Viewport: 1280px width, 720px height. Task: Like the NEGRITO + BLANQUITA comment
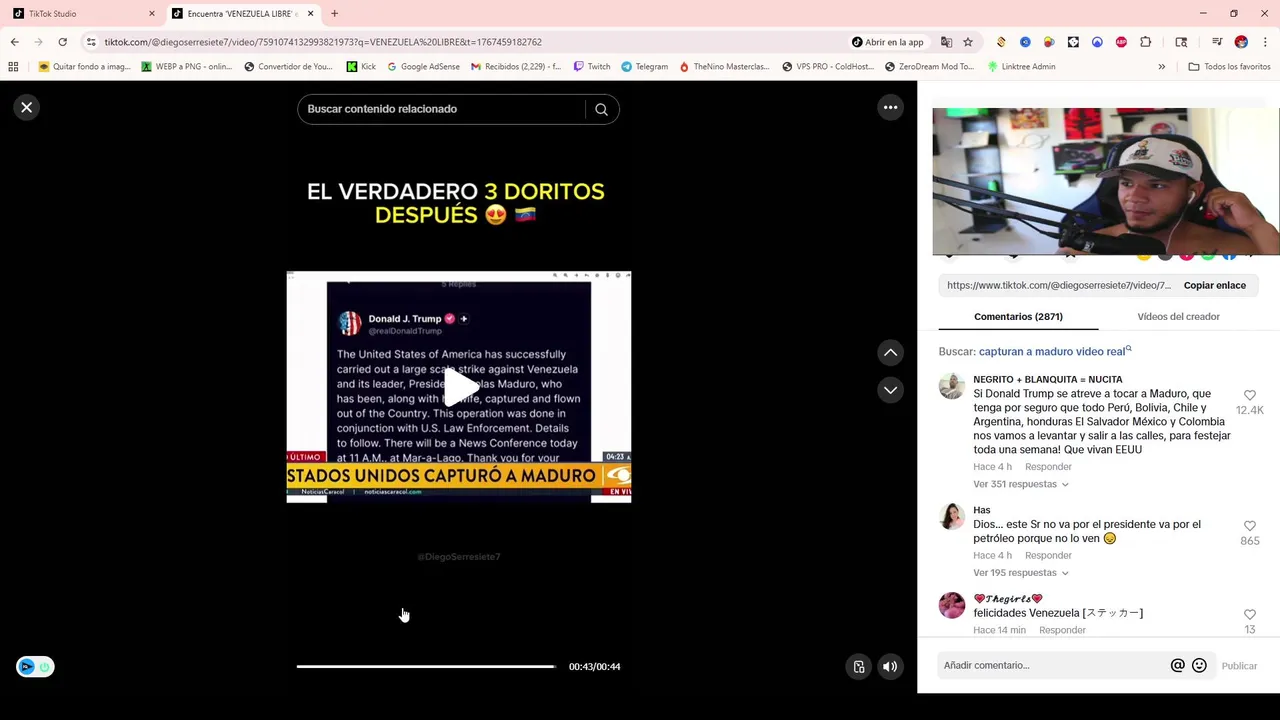coord(1249,396)
